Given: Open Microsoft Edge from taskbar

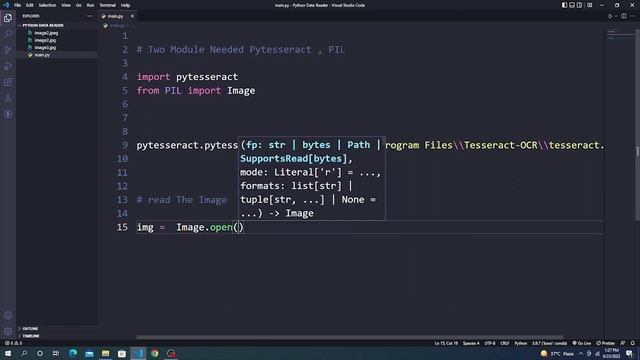Looking at the screenshot, I should [73, 353].
